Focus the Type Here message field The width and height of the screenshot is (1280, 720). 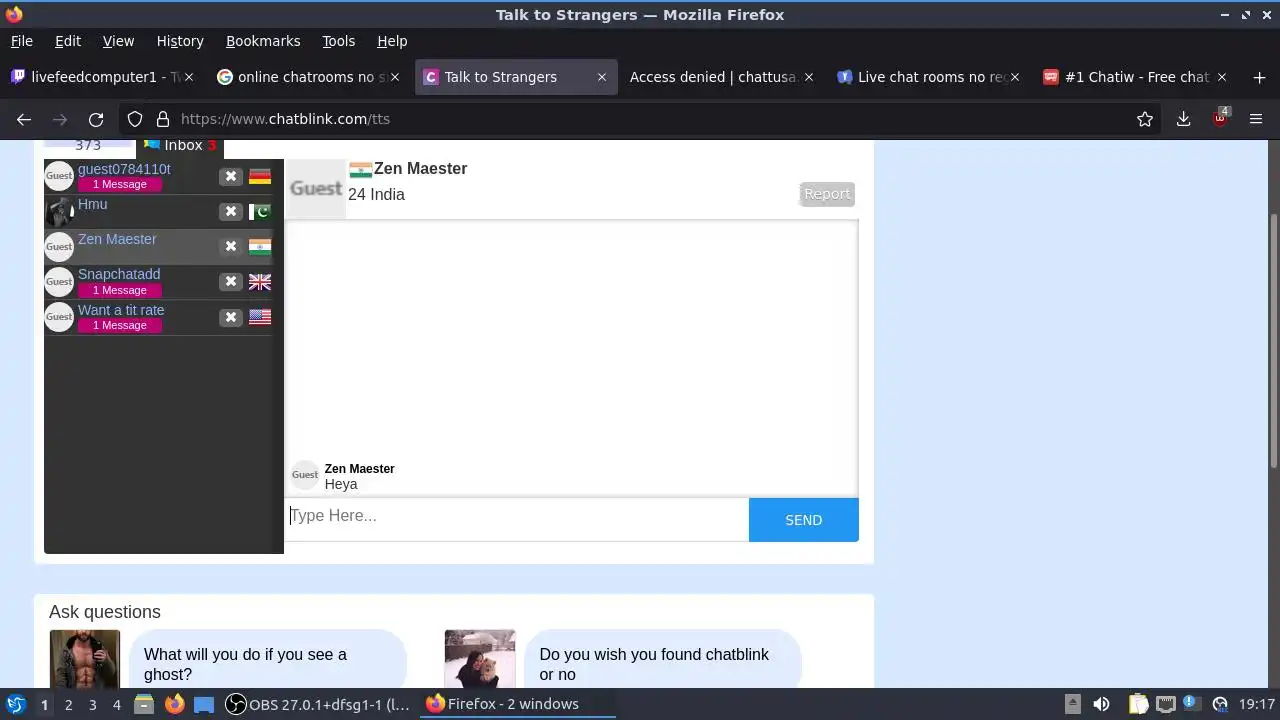coord(517,518)
